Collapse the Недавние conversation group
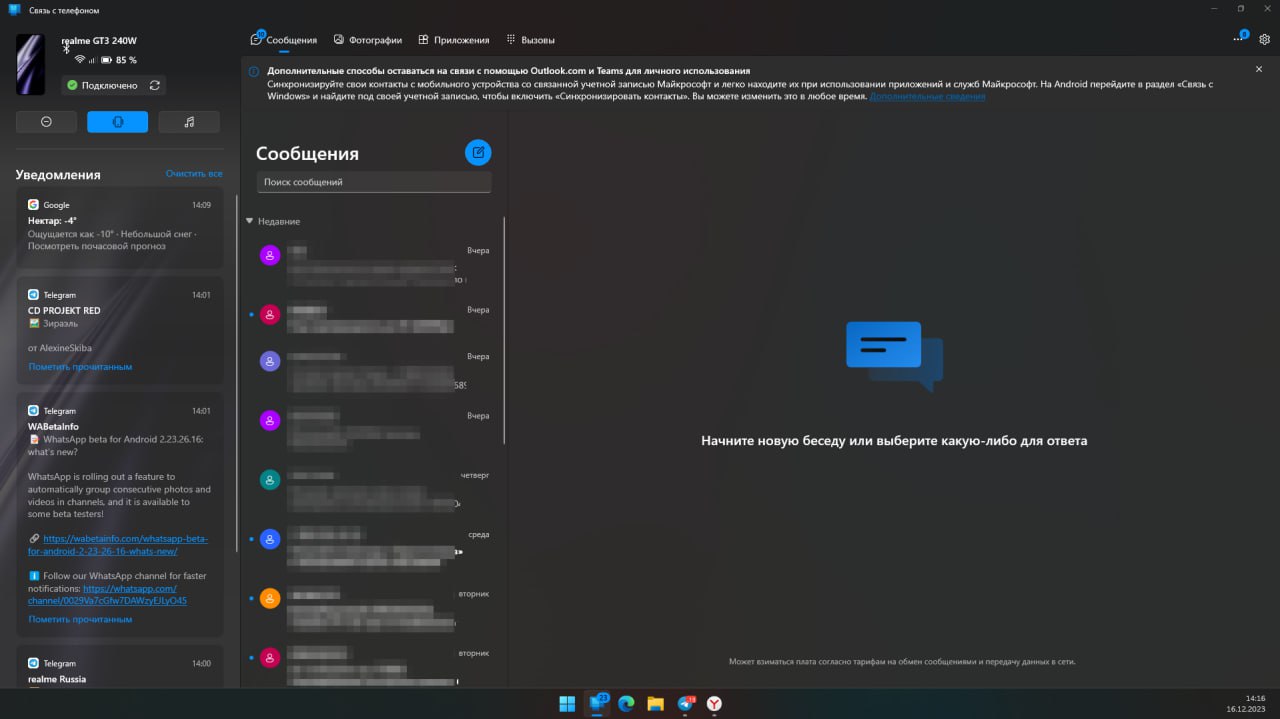This screenshot has width=1280, height=719. (250, 221)
